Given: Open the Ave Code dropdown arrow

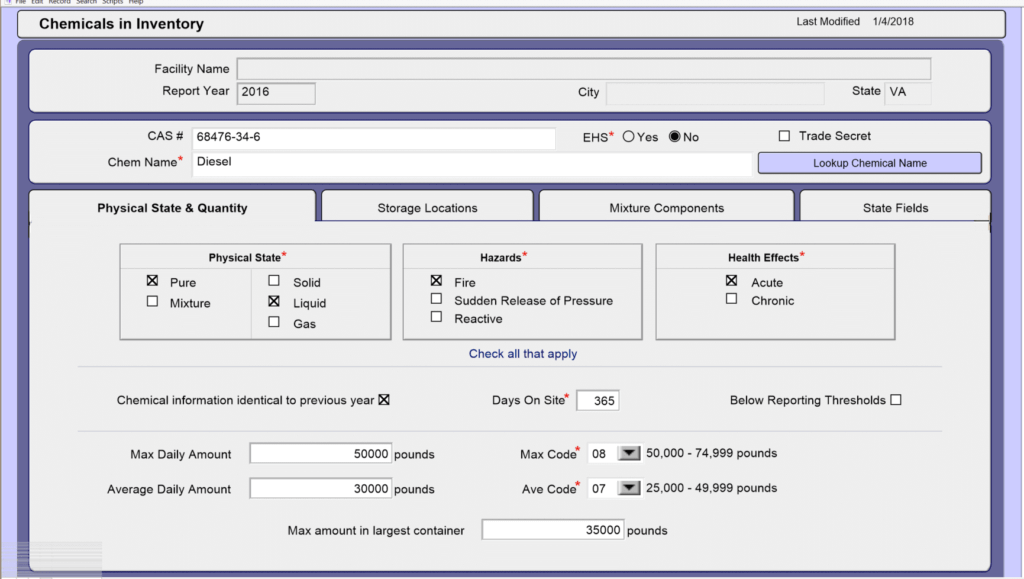Looking at the screenshot, I should tap(629, 488).
